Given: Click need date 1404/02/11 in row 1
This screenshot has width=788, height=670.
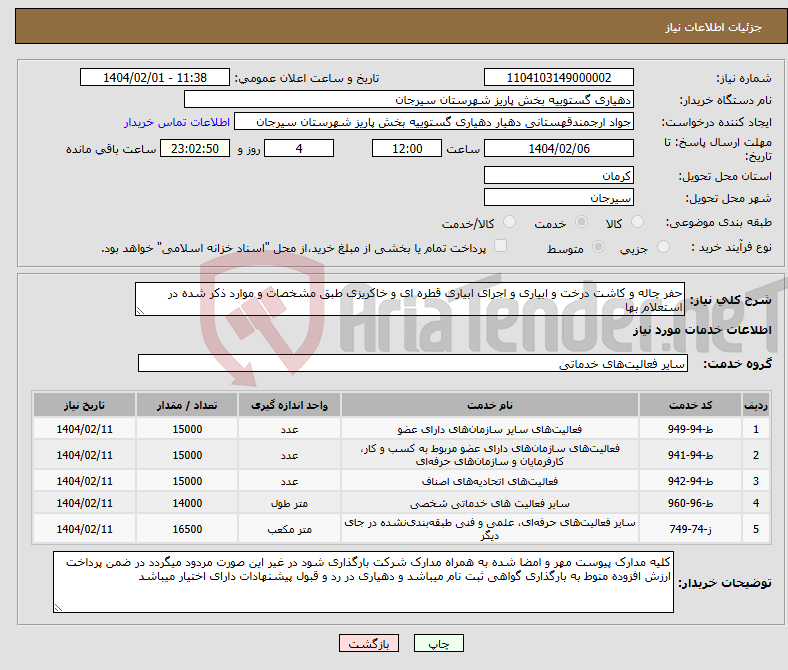Looking at the screenshot, I should coord(84,429).
